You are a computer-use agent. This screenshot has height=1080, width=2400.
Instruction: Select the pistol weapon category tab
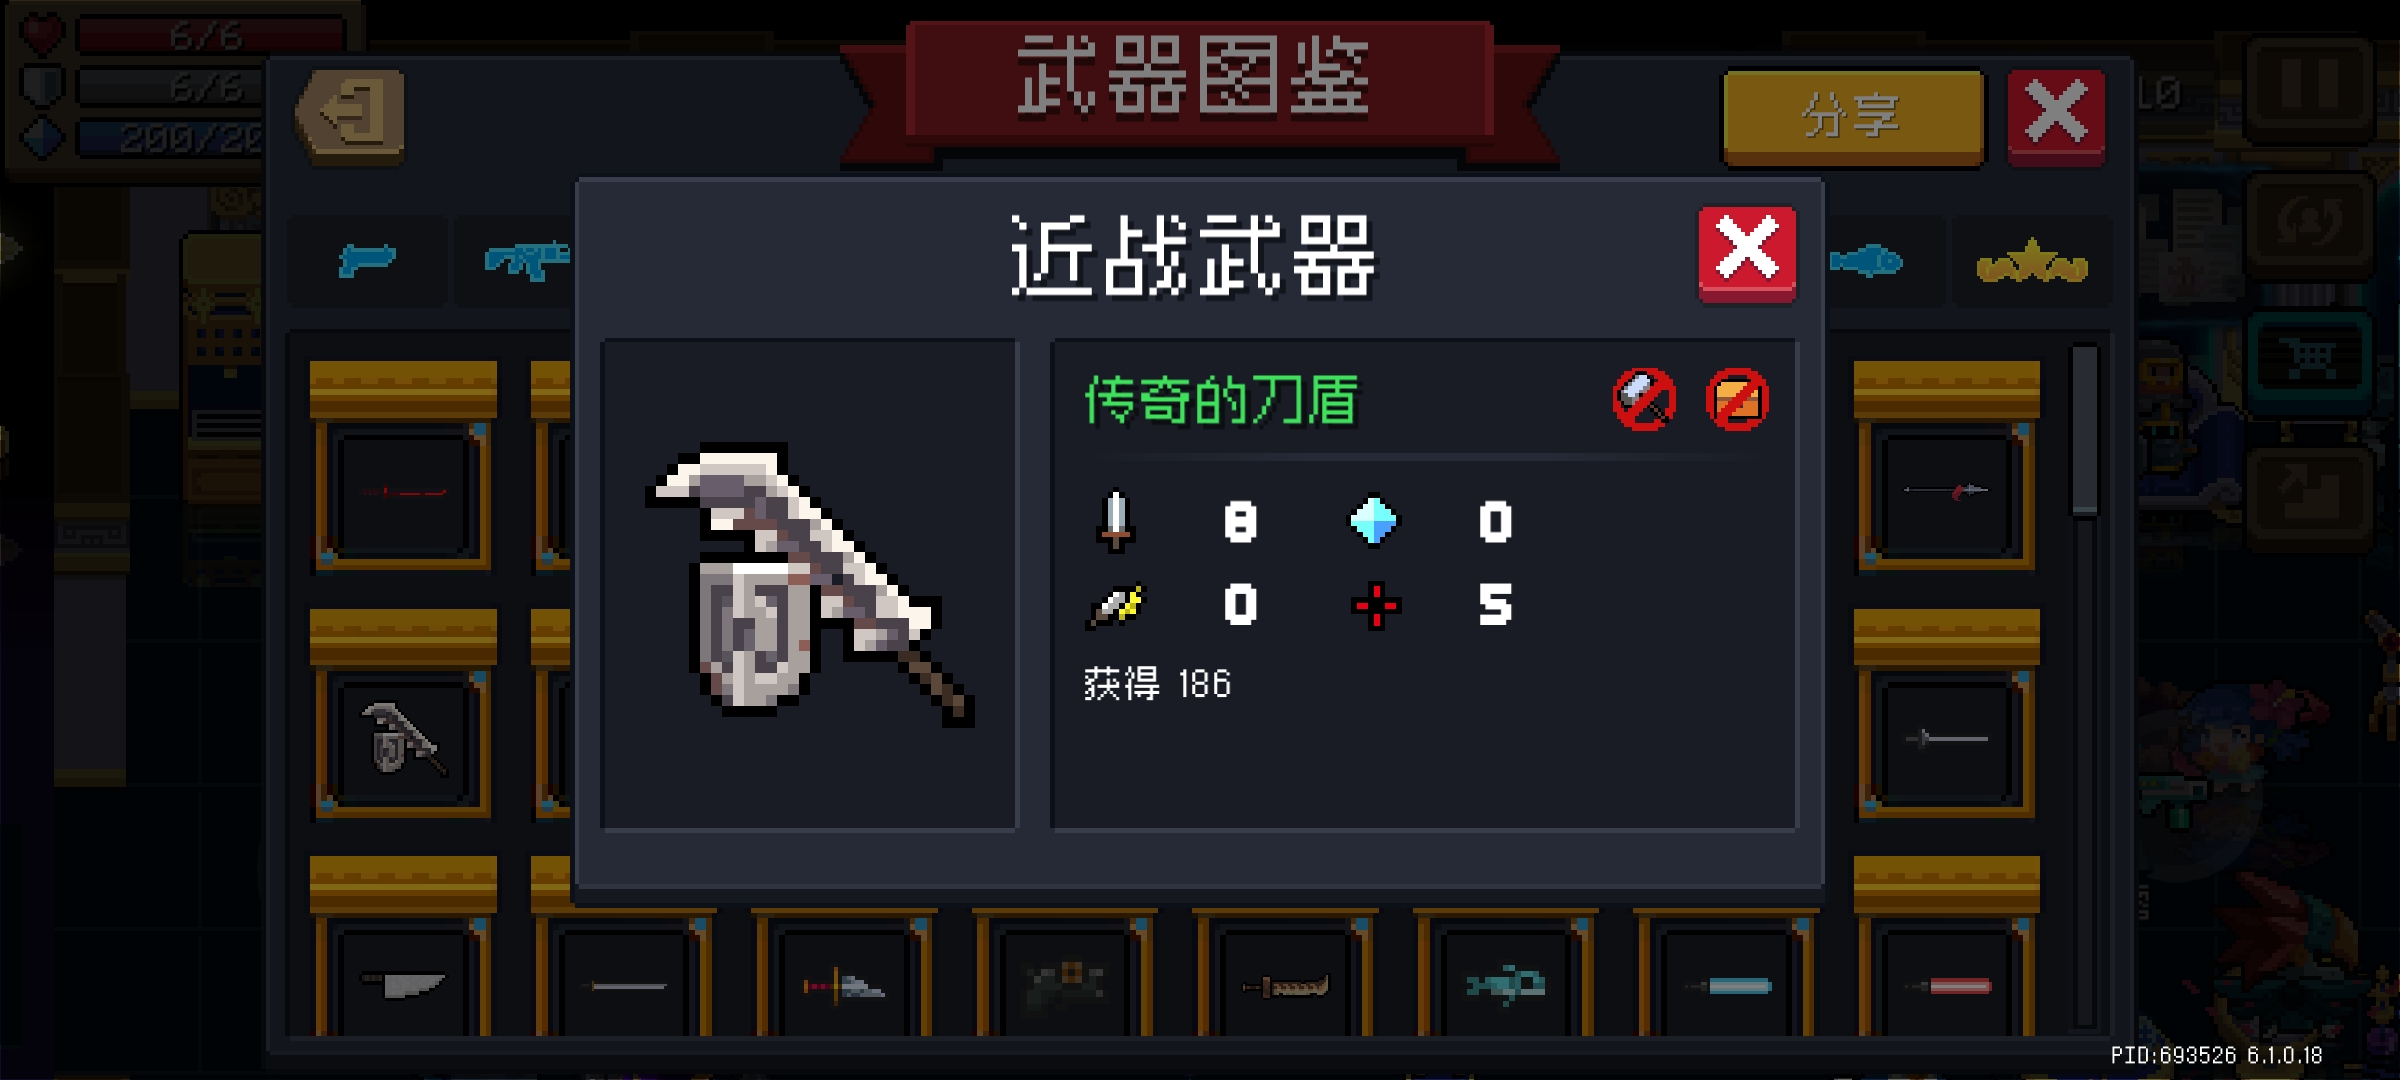click(367, 260)
